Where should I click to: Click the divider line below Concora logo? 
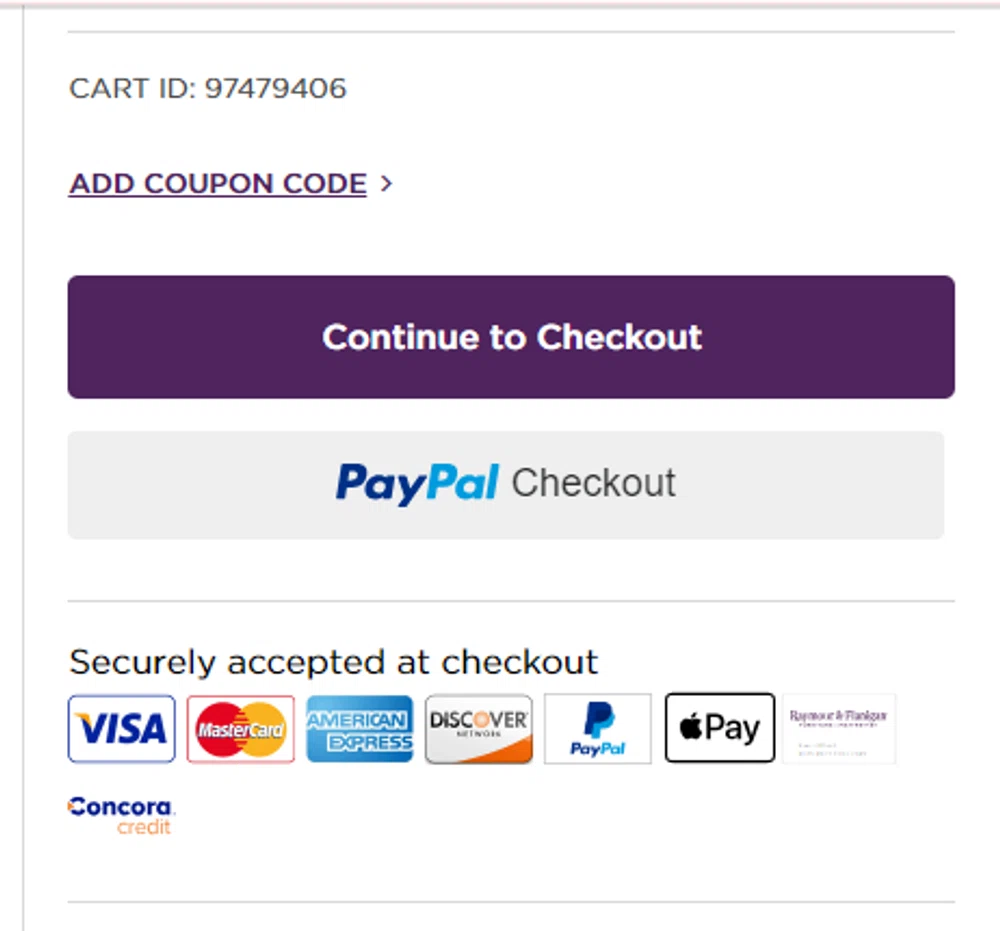tap(511, 902)
